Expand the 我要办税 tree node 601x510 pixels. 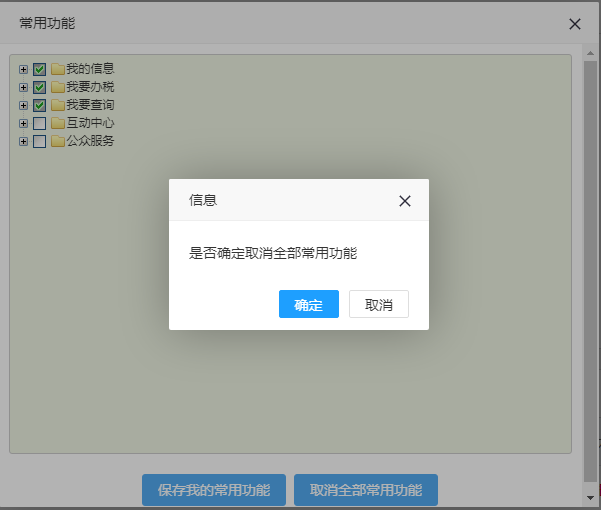23,87
